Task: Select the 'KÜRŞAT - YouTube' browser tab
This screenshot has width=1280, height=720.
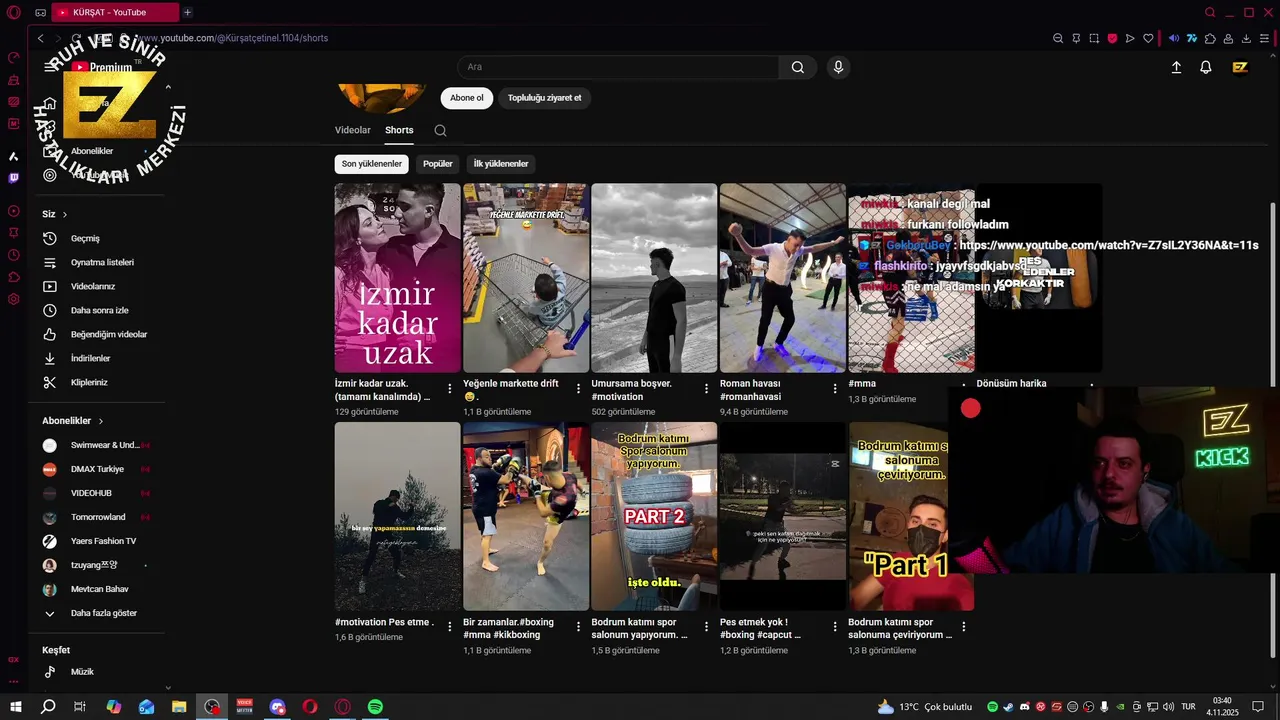Action: click(x=115, y=12)
